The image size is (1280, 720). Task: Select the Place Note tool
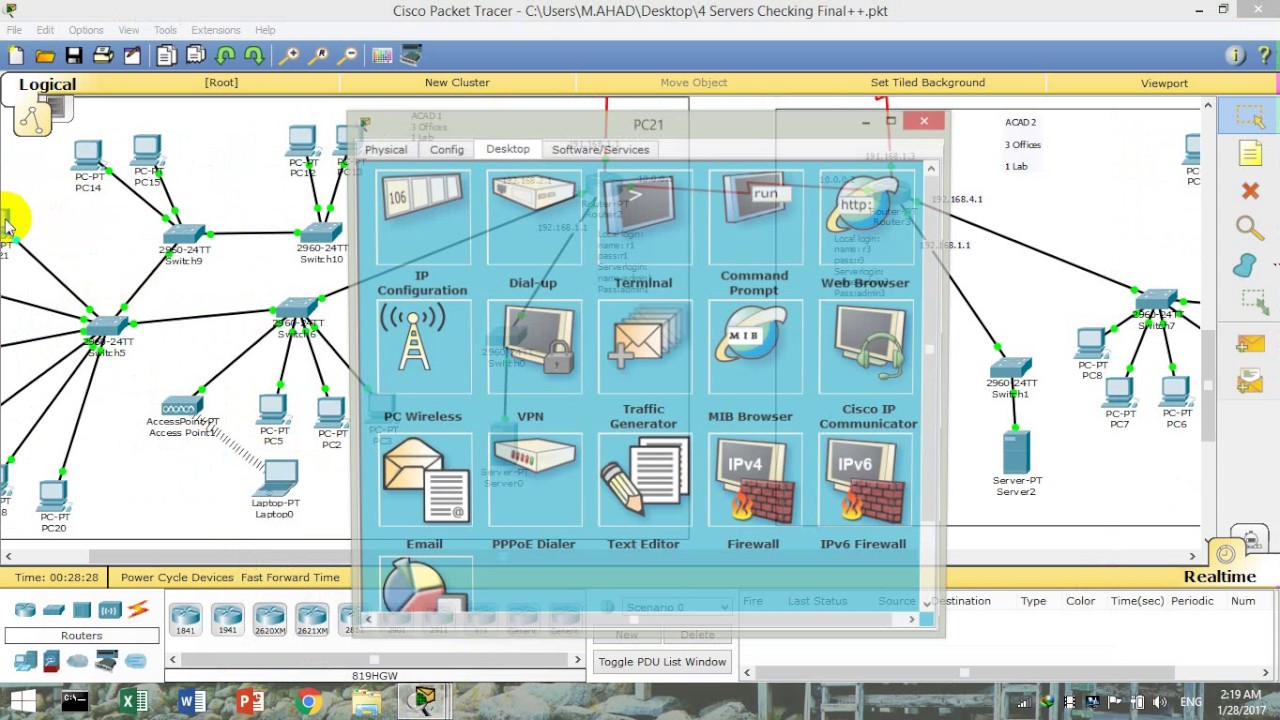1250,153
